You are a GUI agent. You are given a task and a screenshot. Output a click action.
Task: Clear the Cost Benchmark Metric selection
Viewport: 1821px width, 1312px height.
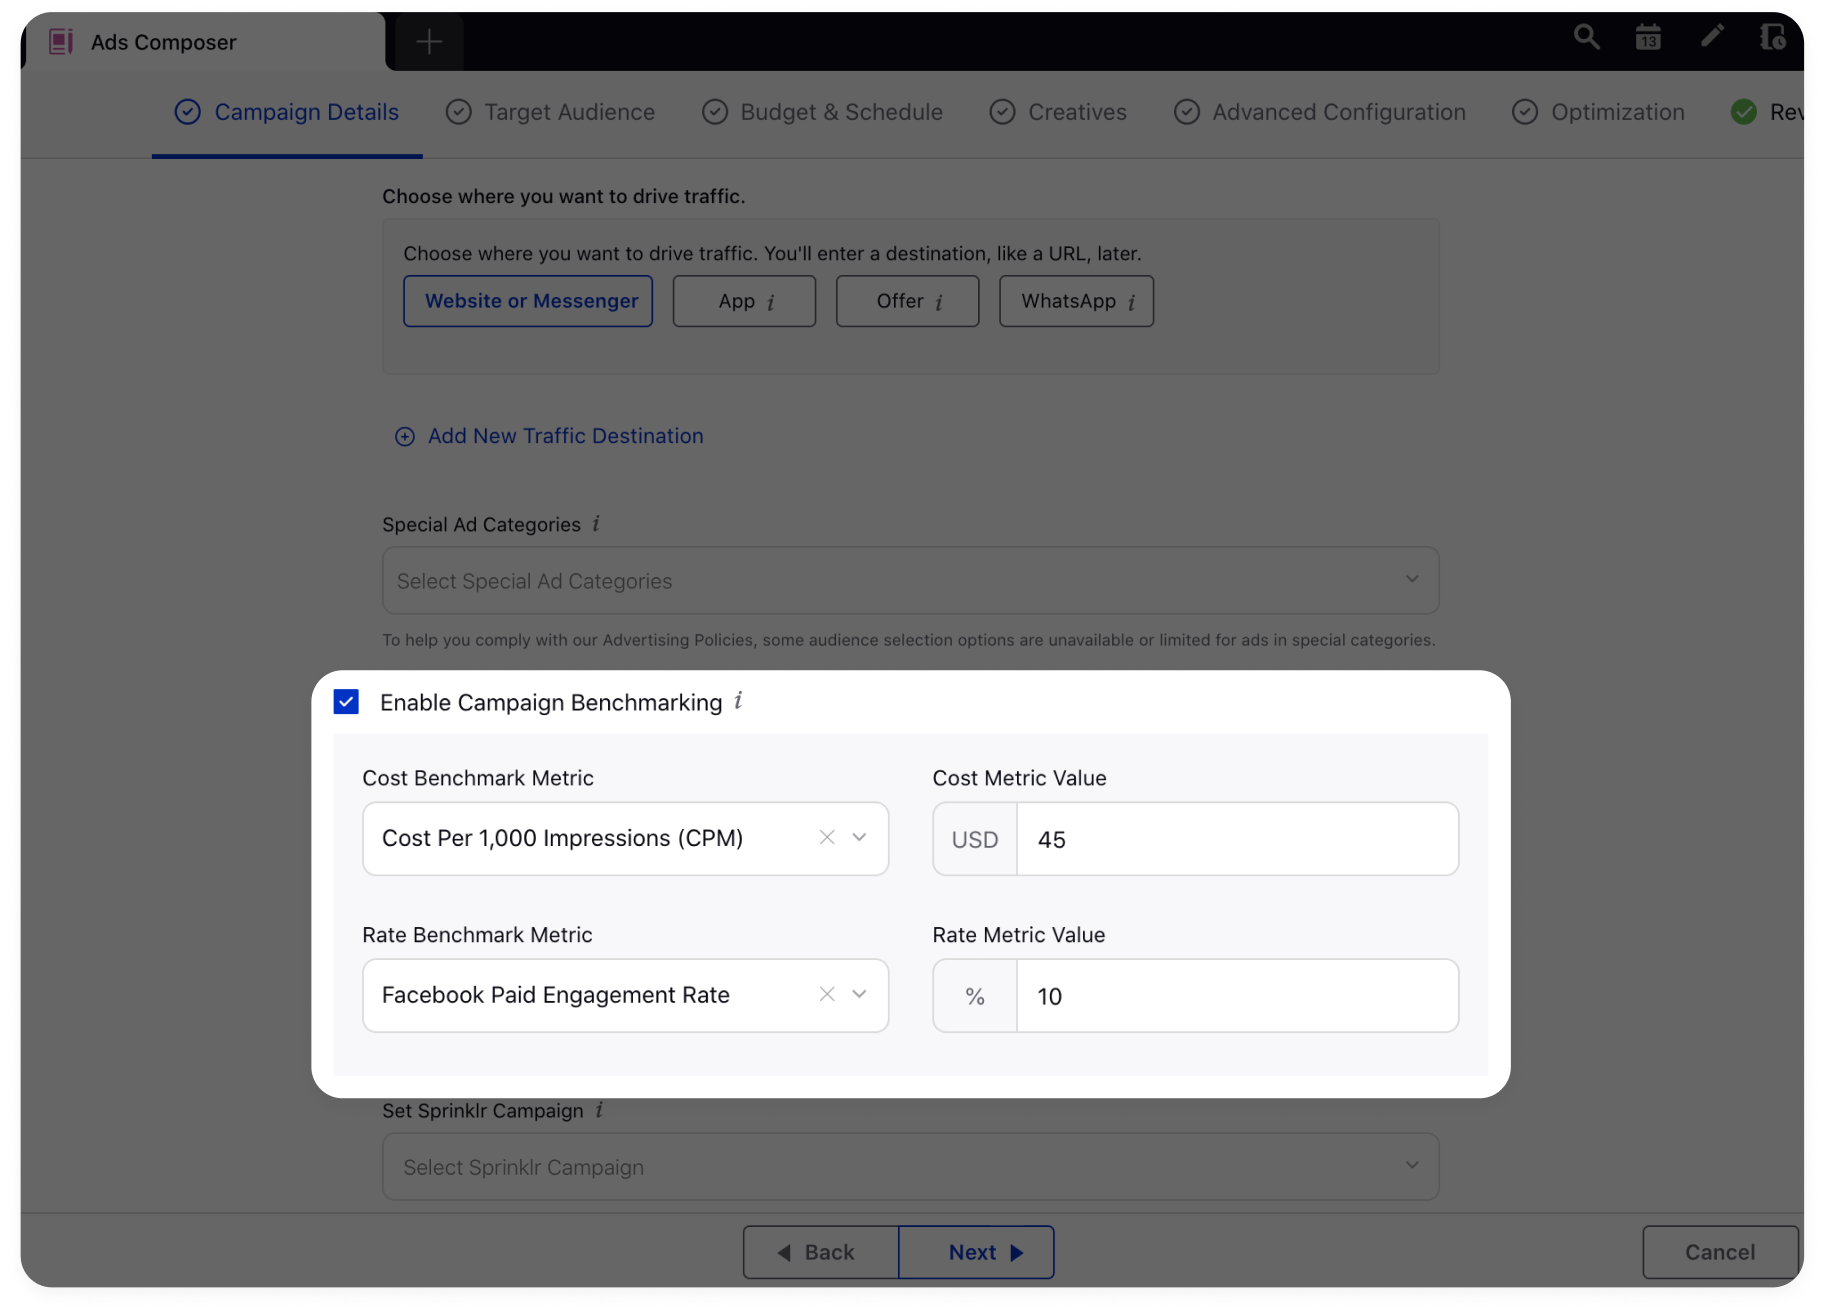827,838
